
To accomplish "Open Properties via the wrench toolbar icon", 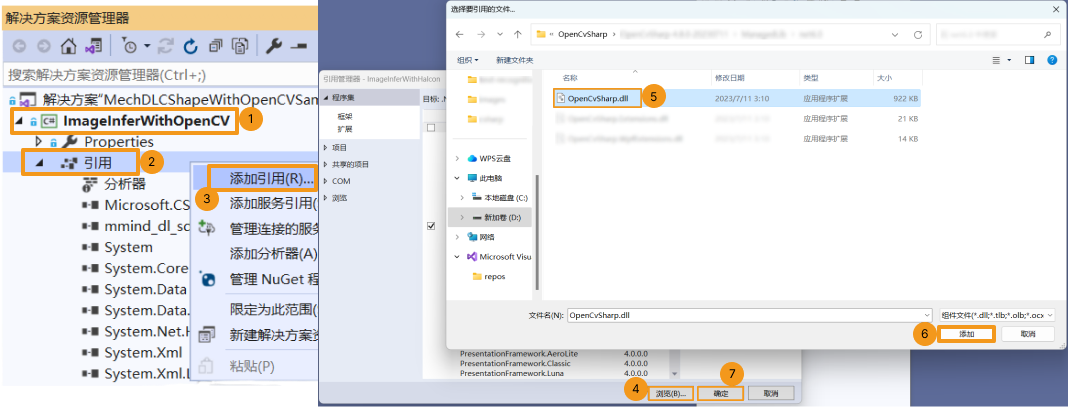I will pyautogui.click(x=273, y=46).
